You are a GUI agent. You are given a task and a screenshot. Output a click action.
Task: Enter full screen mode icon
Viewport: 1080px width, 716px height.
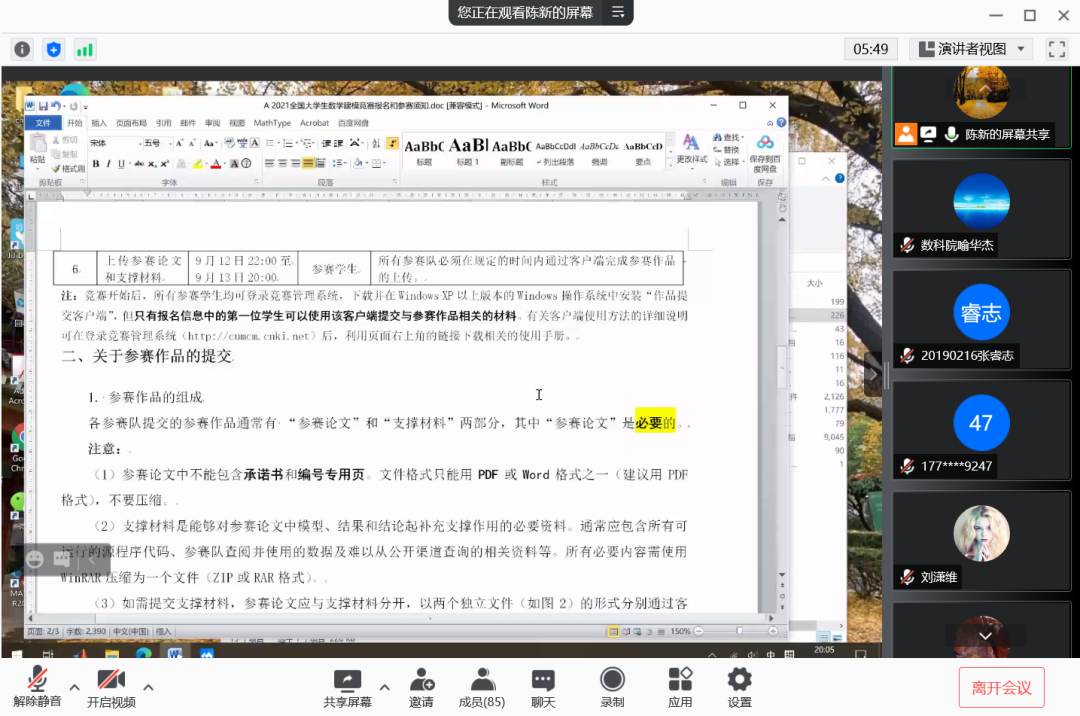[x=1056, y=49]
